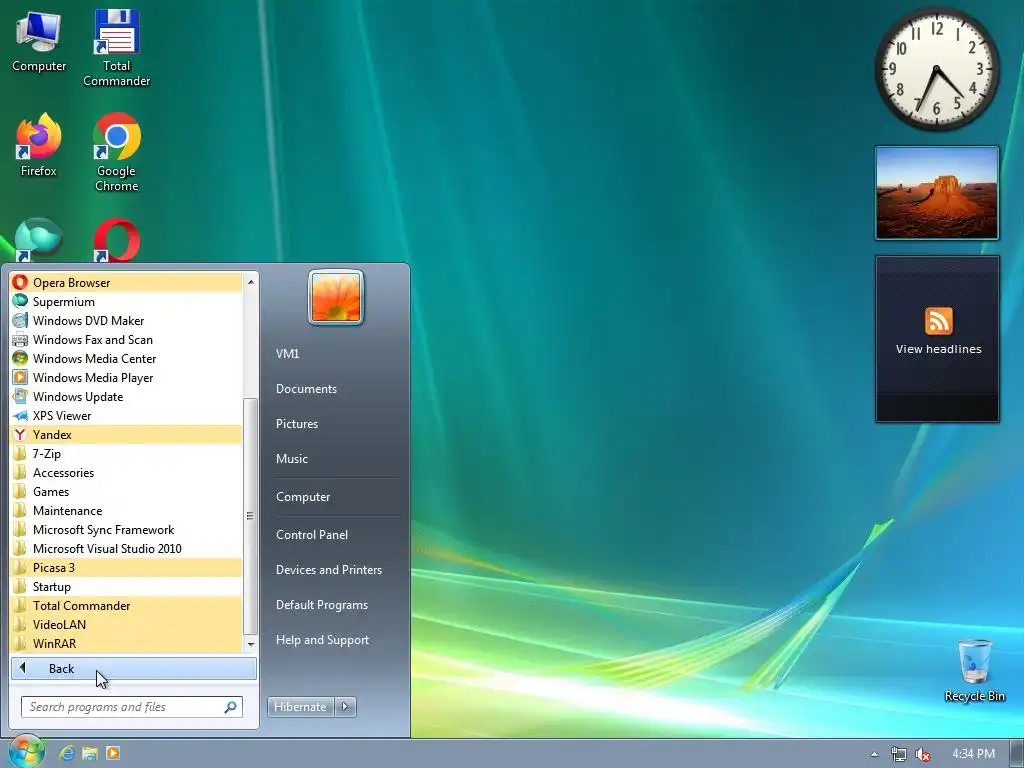
Task: Click the network tray icon
Action: click(899, 754)
